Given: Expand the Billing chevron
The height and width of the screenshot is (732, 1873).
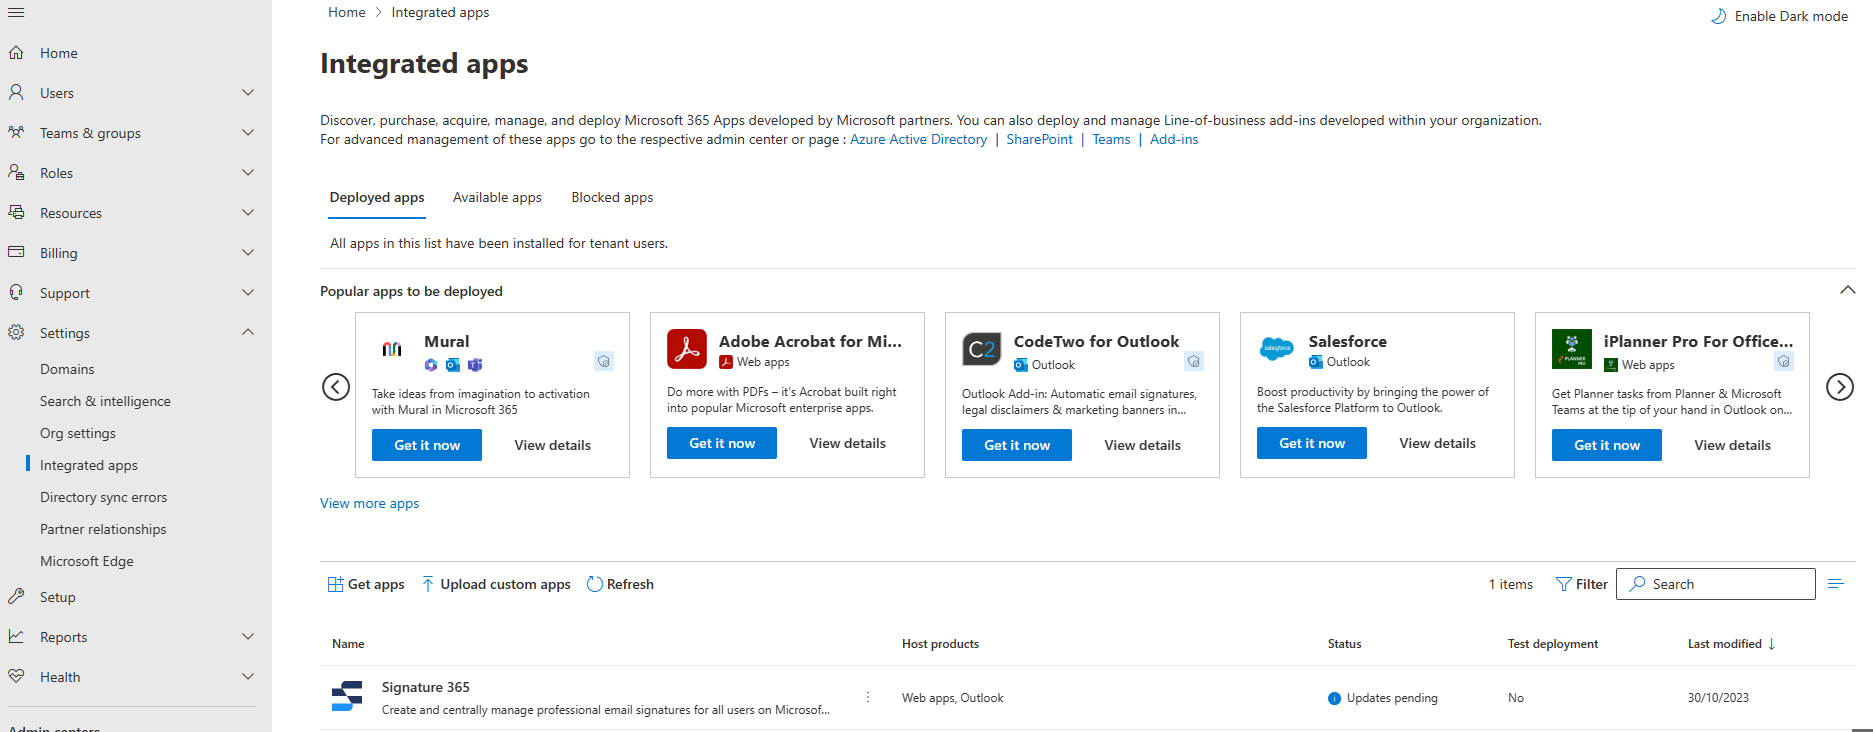Looking at the screenshot, I should (x=248, y=253).
